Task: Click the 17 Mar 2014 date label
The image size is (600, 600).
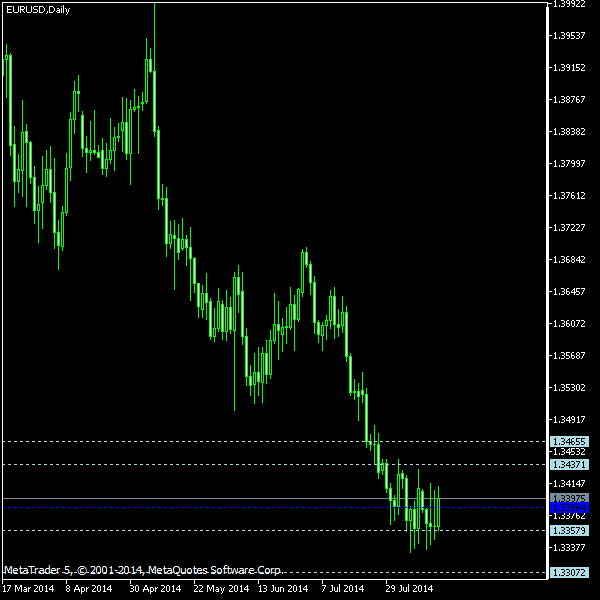Action: click(x=28, y=589)
